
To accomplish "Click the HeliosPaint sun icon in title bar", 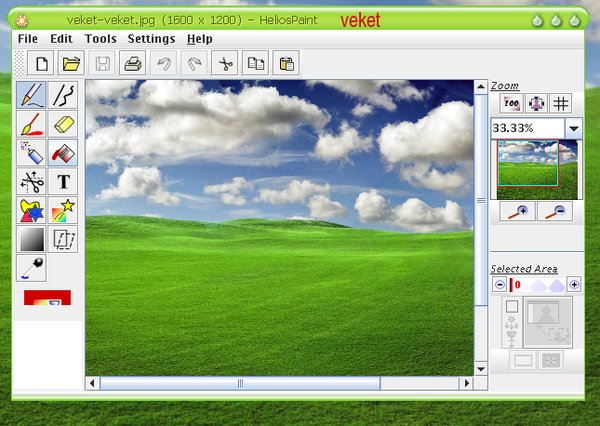I will (22, 20).
